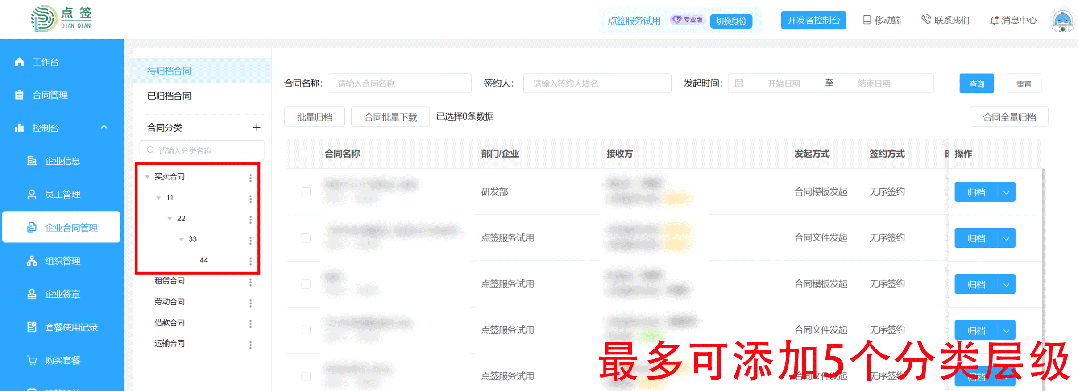Screen dimensions: 1078x391
Task: Focus the category name search box
Action: (201, 150)
